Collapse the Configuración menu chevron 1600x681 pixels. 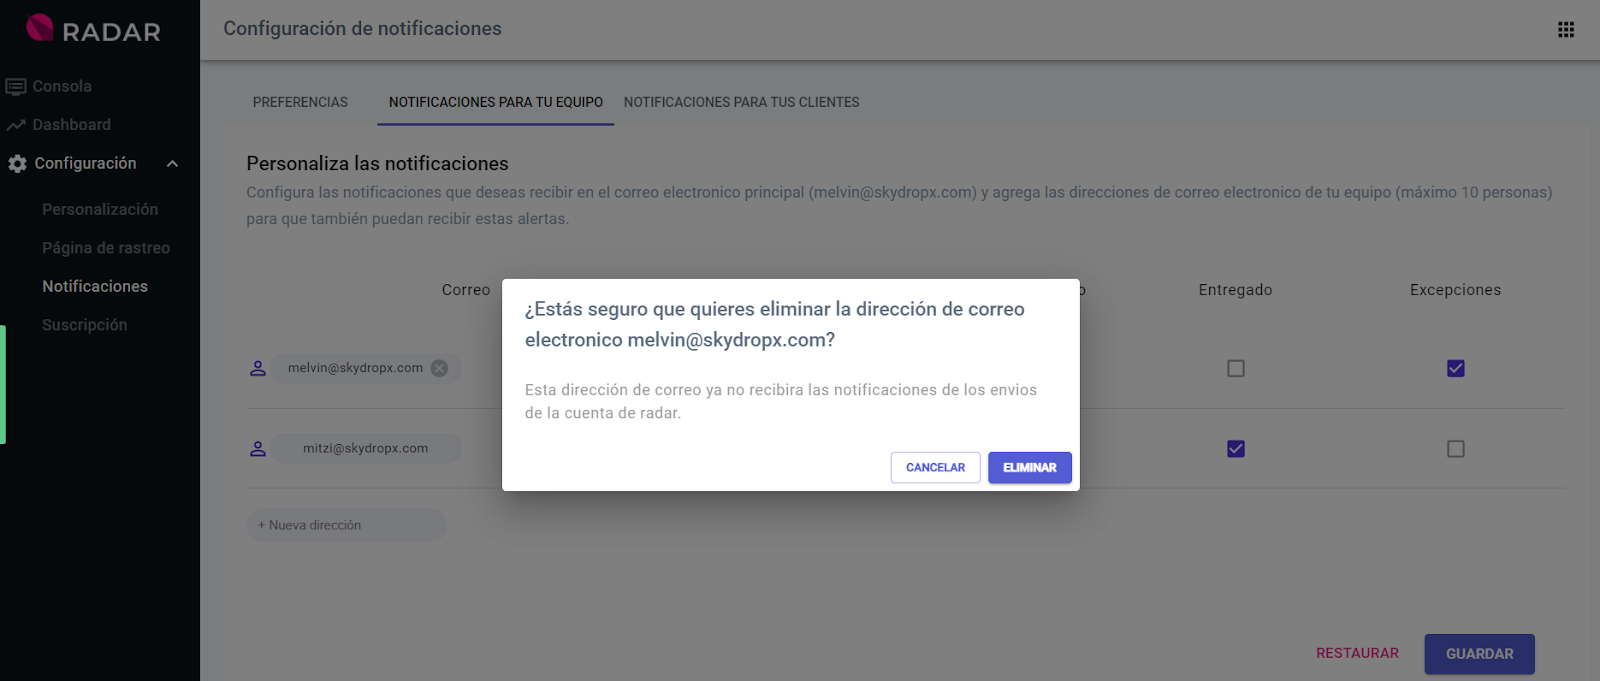pos(172,164)
